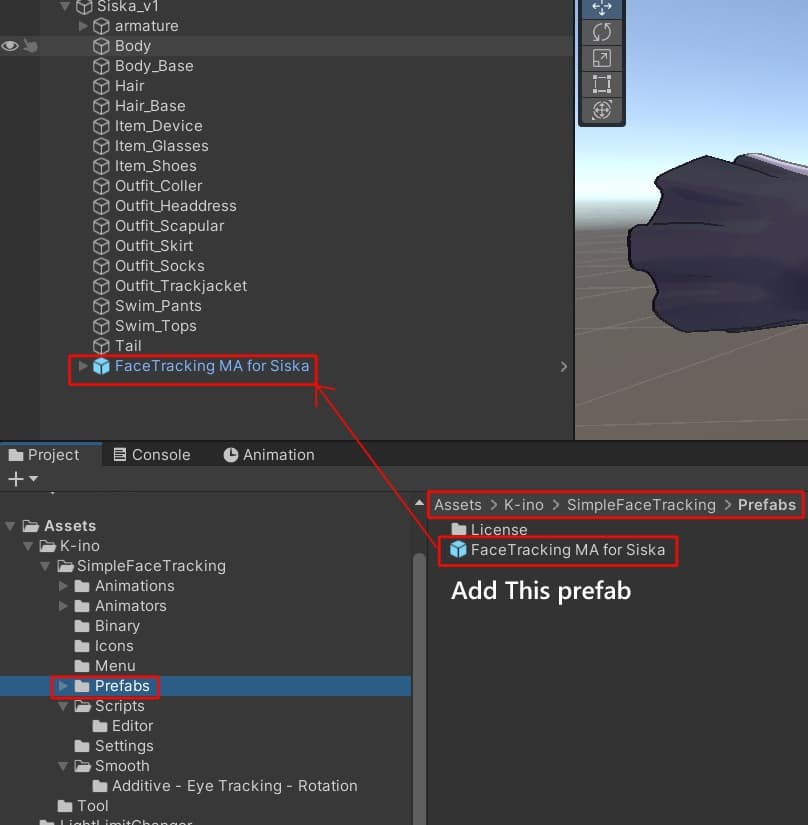
Task: Open prefab arrow for FaceTracking MA for Siska
Action: [x=563, y=367]
